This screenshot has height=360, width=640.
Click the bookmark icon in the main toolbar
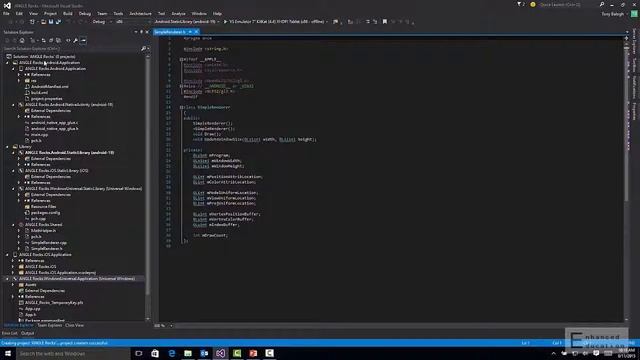click(x=384, y=22)
